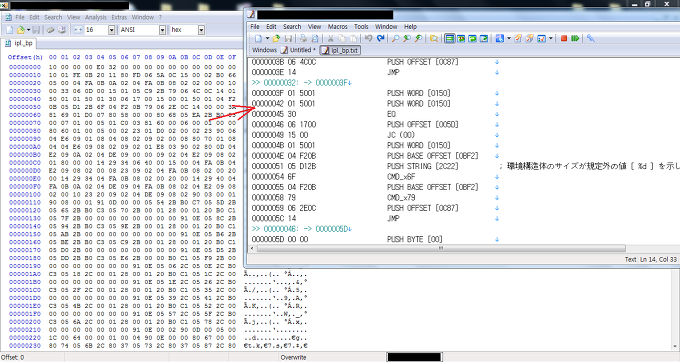This screenshot has height=362, width=680.
Task: Open the hex editor ? help menu
Action: 160,17
